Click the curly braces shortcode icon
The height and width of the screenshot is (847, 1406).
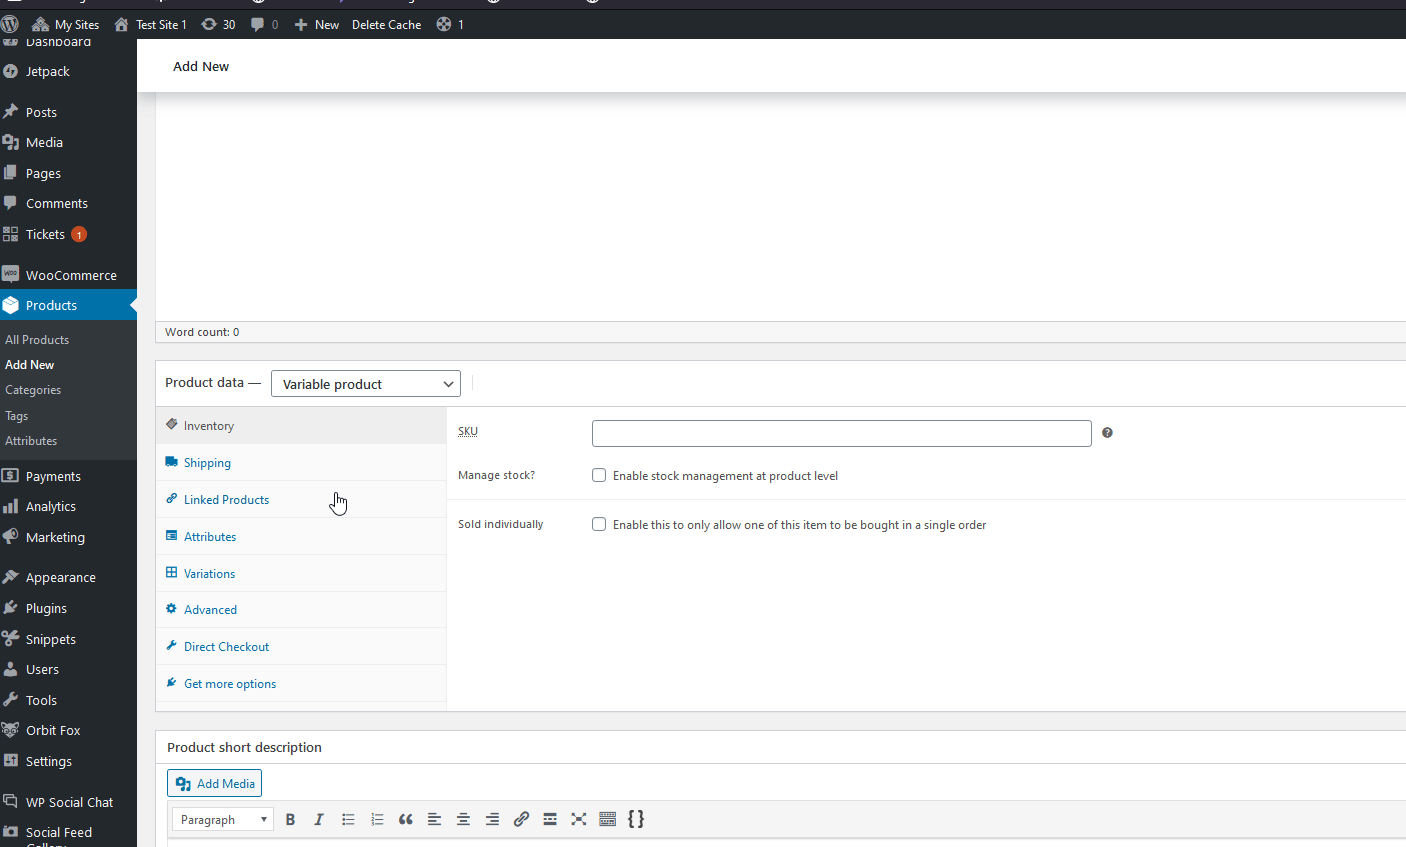[636, 819]
